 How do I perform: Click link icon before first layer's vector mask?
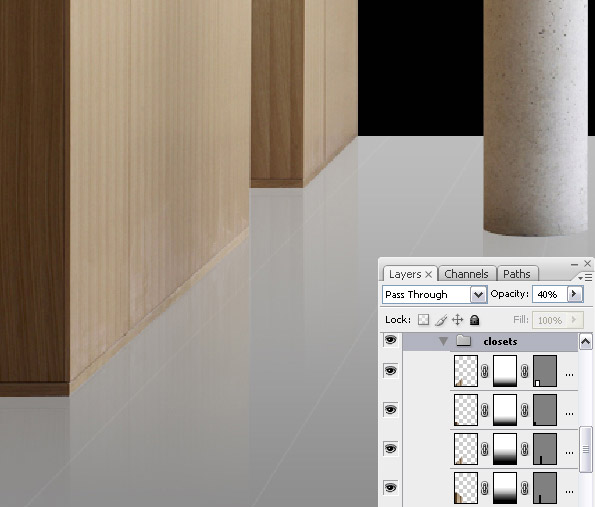pyautogui.click(x=524, y=371)
